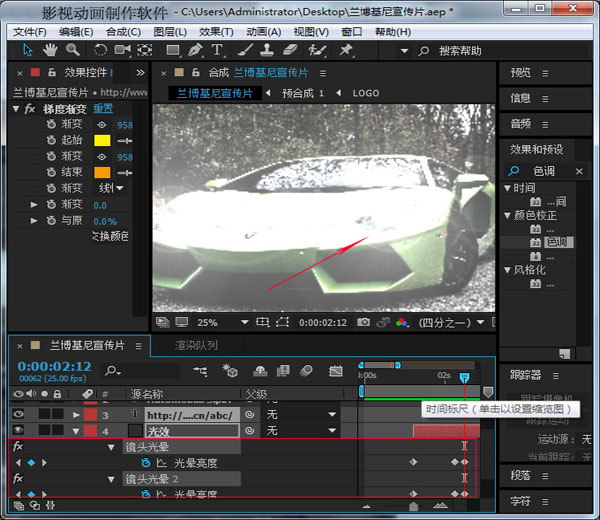
Task: Select the Rectangle shape tool
Action: (x=173, y=50)
